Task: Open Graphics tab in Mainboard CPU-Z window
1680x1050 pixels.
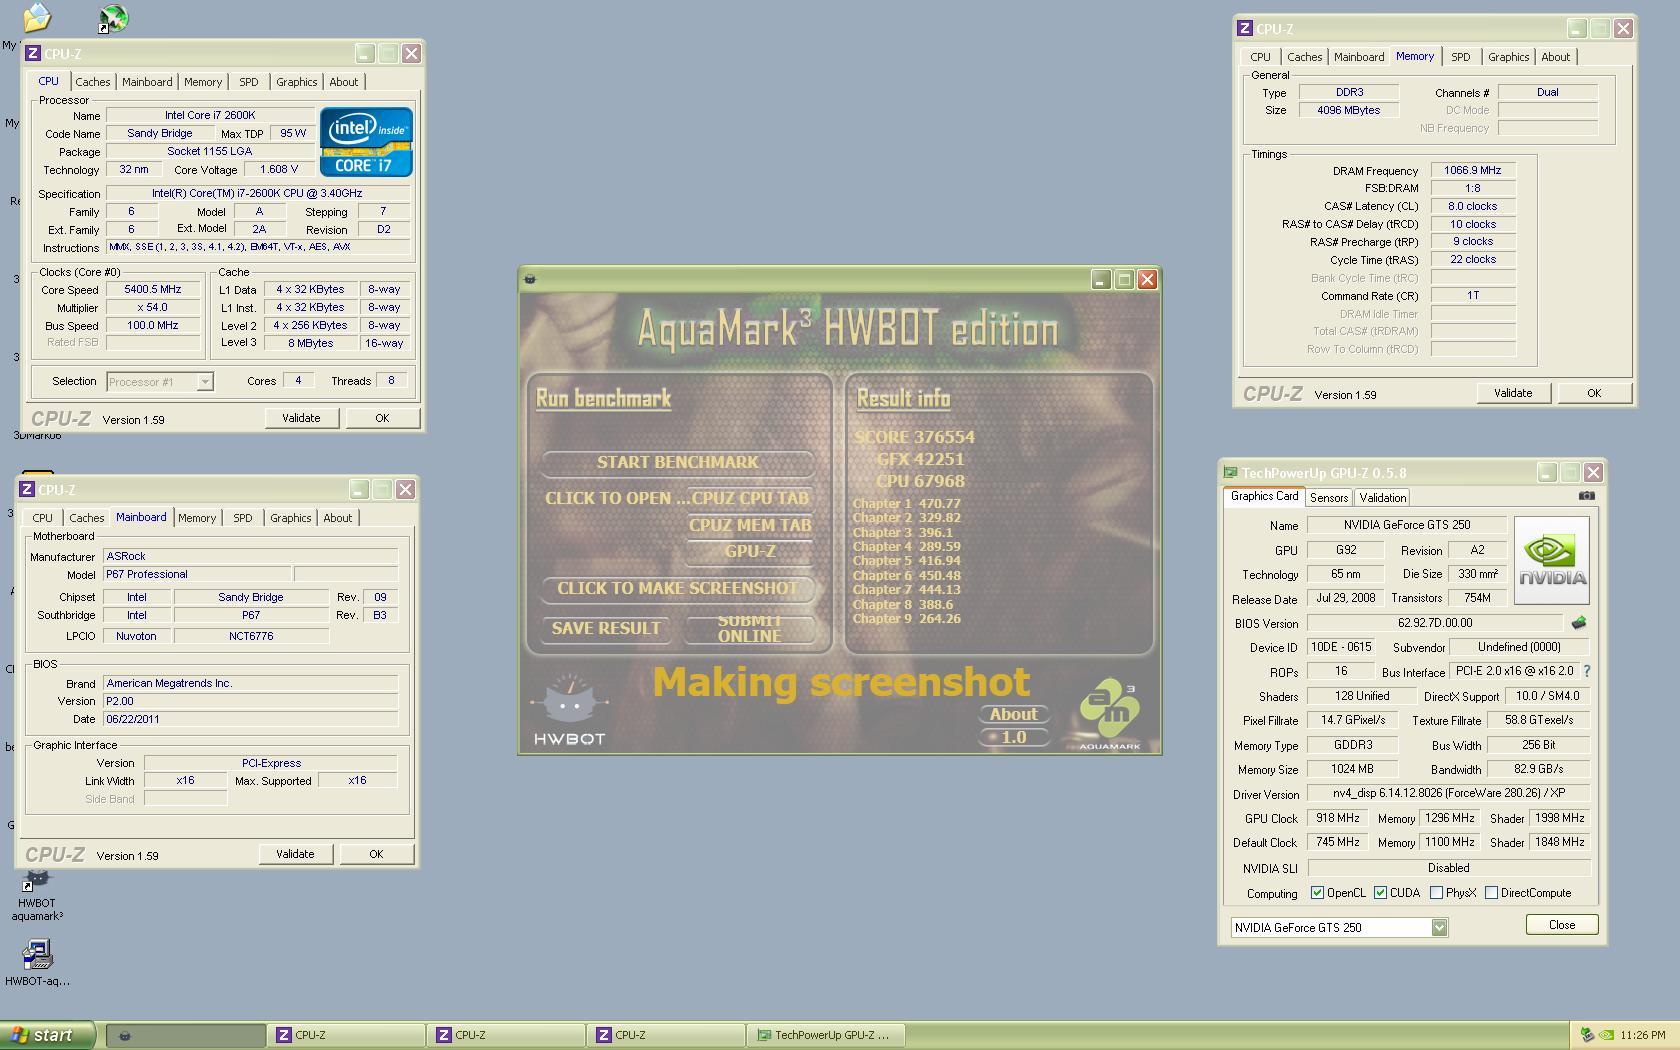Action: (291, 518)
